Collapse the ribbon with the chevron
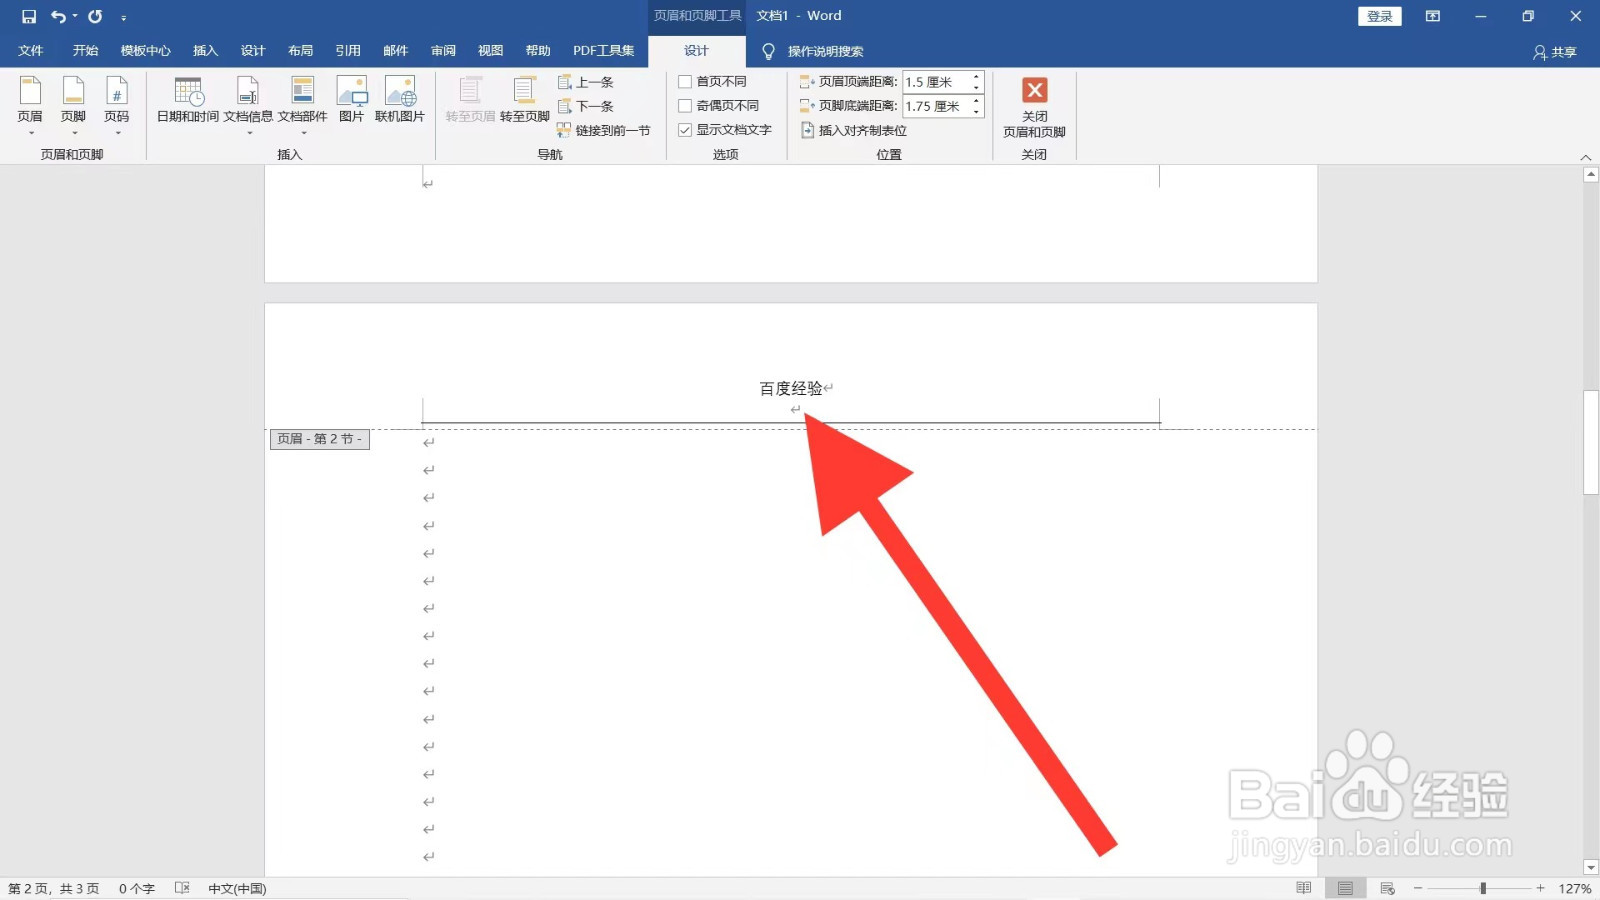 1585,157
